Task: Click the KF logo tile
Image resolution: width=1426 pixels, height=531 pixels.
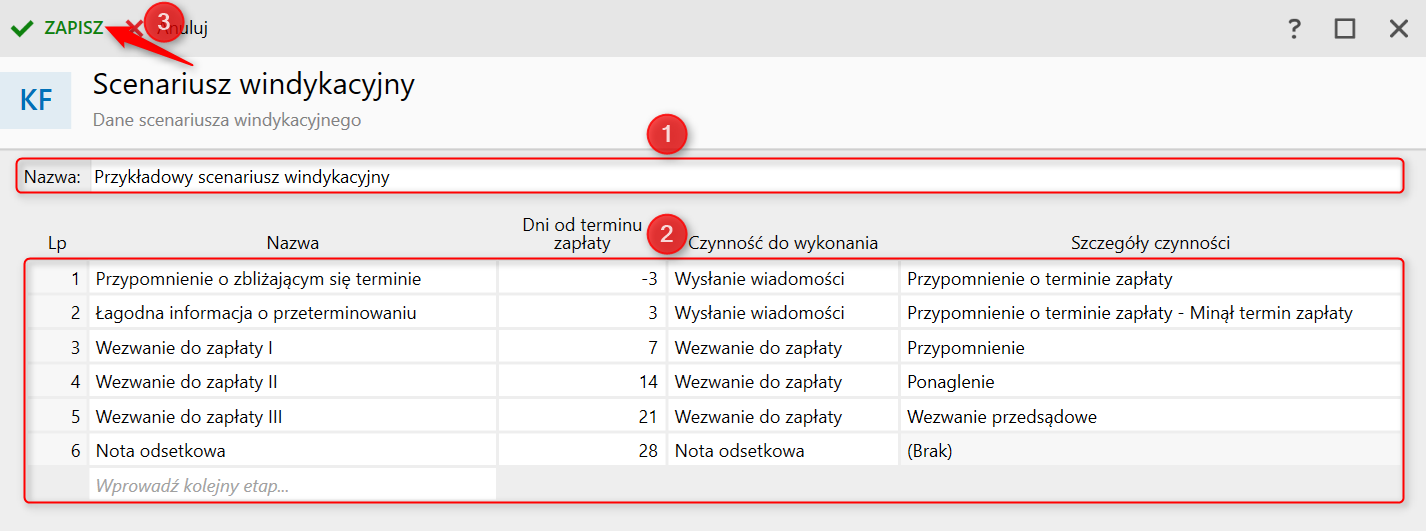Action: pos(36,100)
